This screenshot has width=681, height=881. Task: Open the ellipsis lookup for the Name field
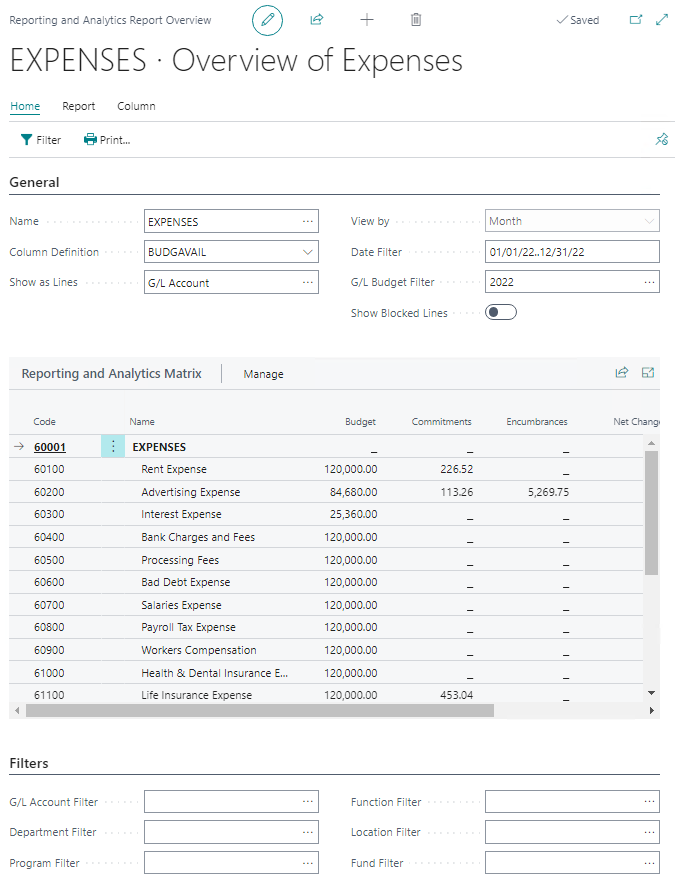tap(307, 221)
